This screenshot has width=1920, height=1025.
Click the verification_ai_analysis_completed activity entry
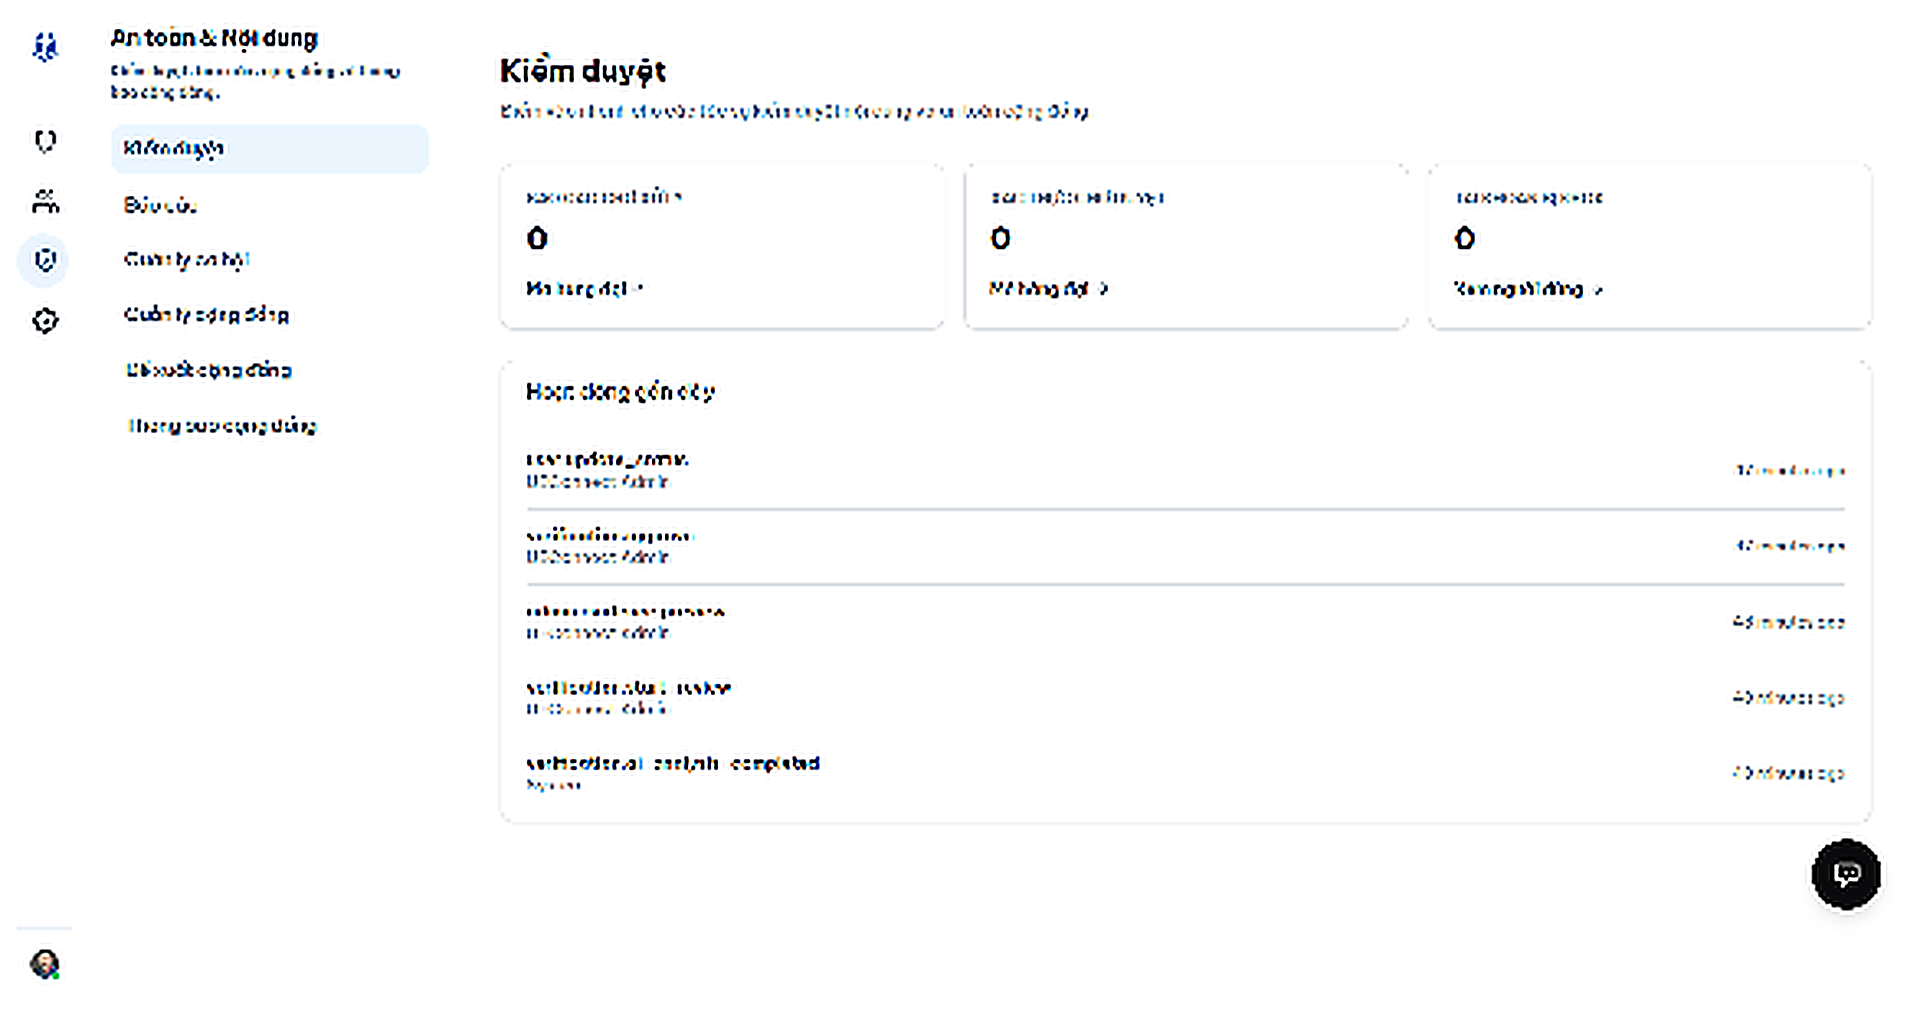[1185, 773]
